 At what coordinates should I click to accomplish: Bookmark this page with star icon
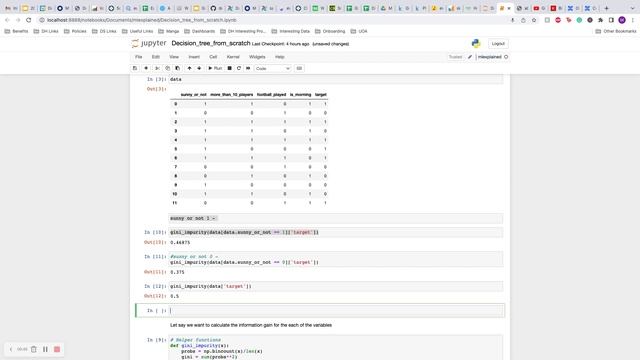coord(534,20)
